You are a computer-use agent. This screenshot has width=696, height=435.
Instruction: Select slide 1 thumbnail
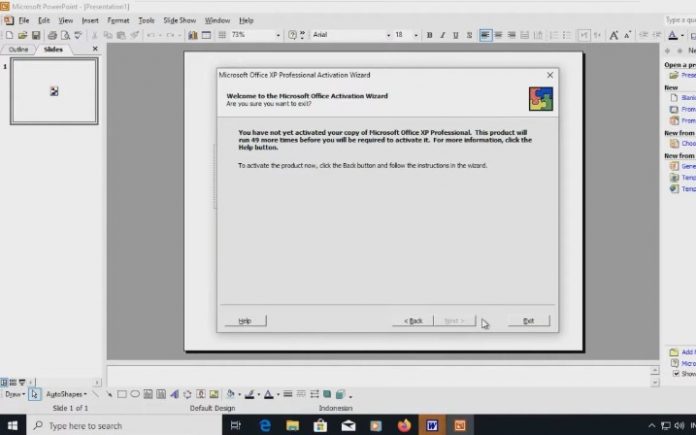point(54,91)
